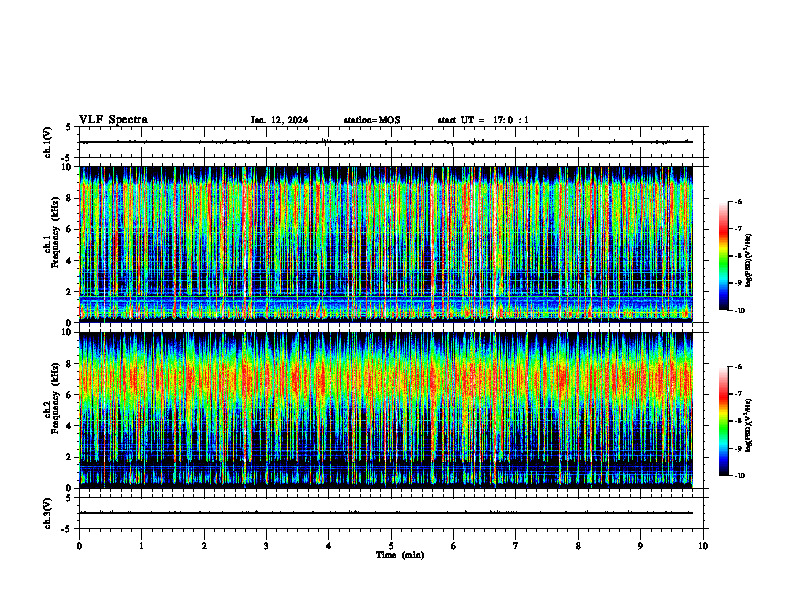Click inside the ch.1 spectrogram panel
This screenshot has width=792, height=612.
pyautogui.click(x=386, y=244)
